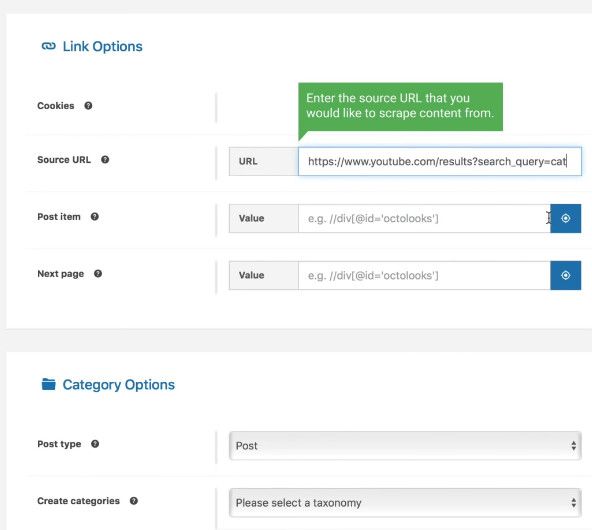
Task: Click the Link Options heading
Action: point(102,46)
